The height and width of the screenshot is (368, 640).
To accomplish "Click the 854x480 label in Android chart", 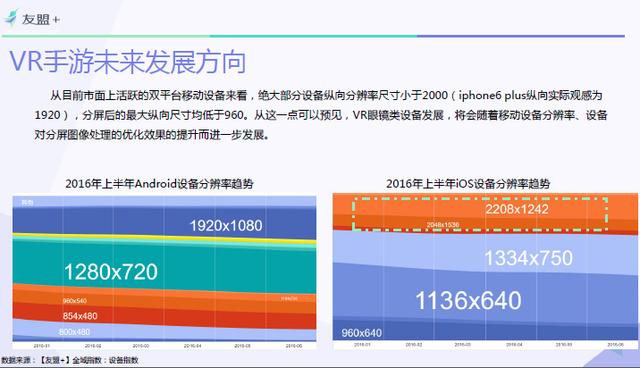I will (80, 316).
